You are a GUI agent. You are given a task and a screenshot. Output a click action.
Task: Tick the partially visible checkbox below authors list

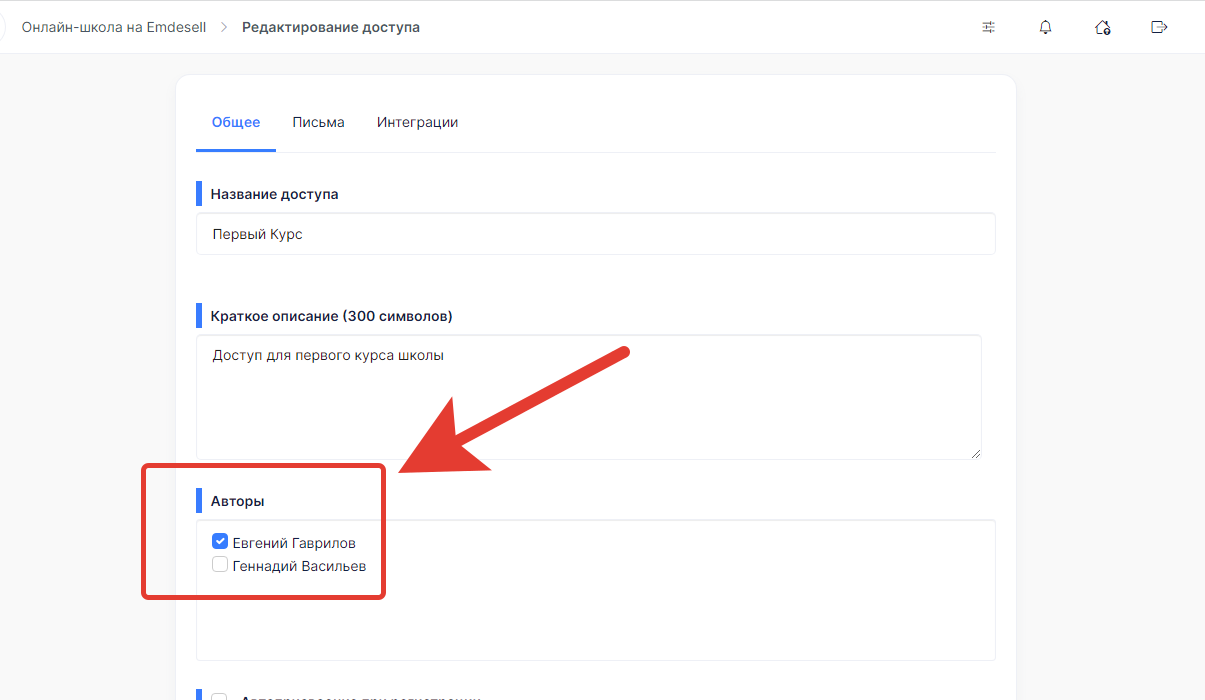tap(220, 697)
